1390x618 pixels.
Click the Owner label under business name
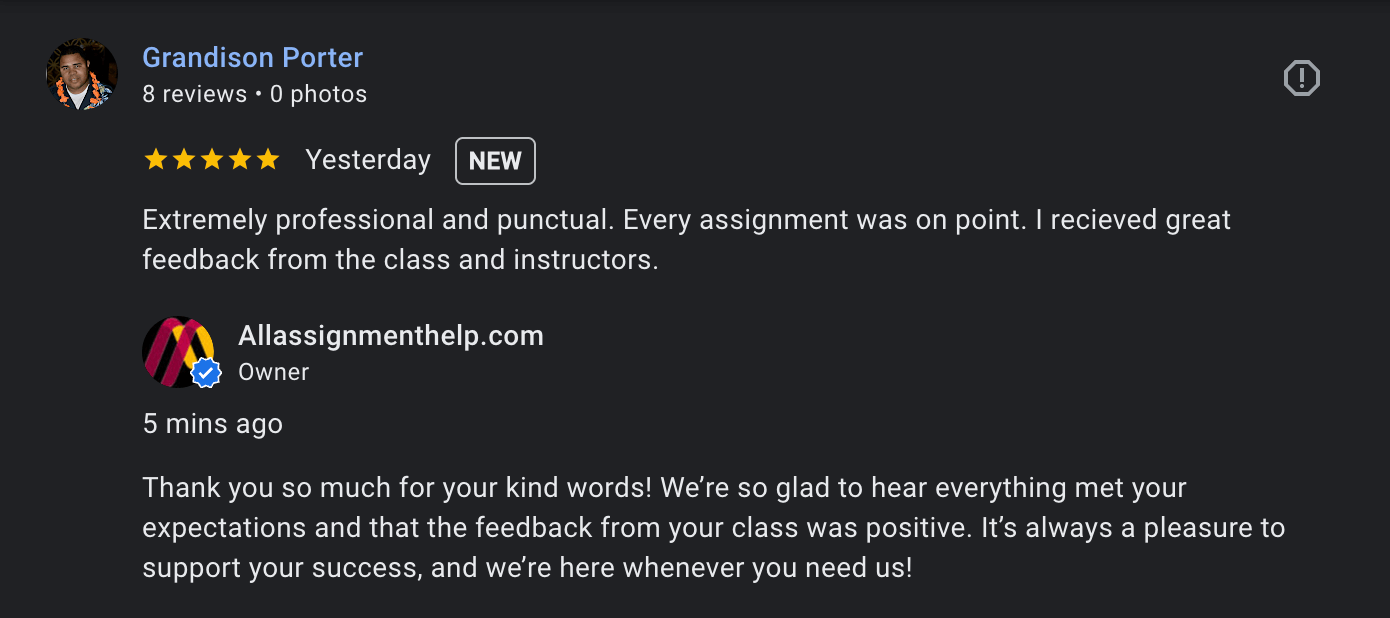(273, 371)
